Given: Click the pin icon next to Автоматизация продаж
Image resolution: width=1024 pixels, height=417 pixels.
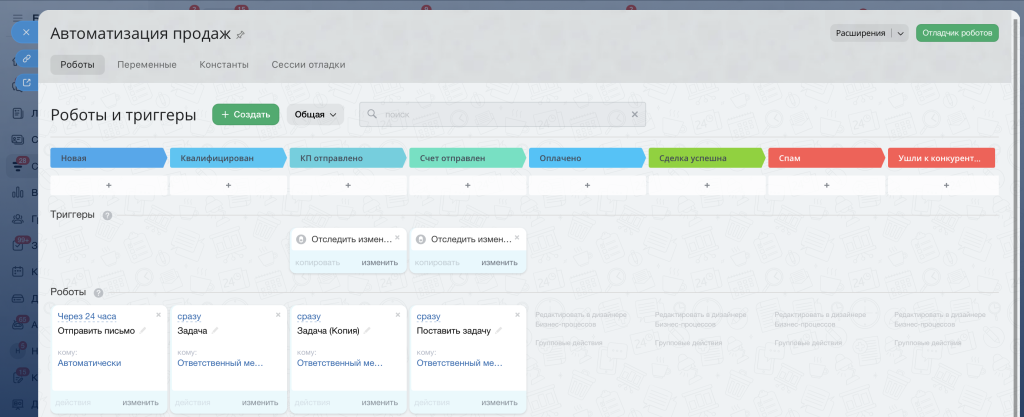Looking at the screenshot, I should [x=240, y=35].
